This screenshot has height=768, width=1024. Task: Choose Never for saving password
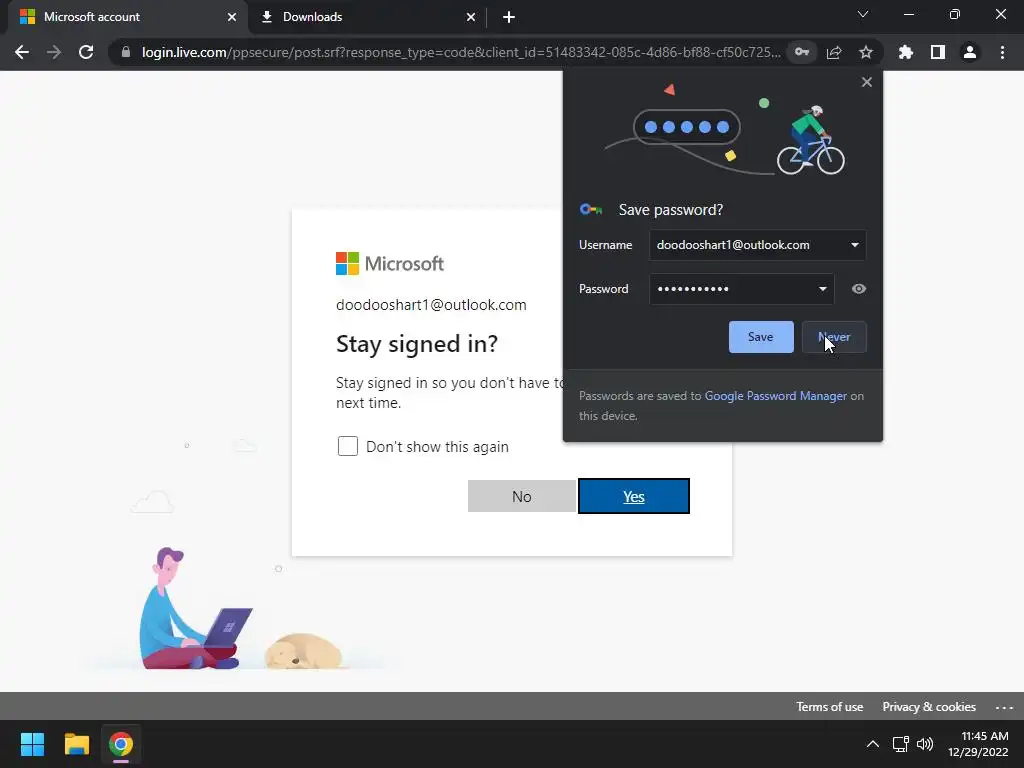coord(834,337)
